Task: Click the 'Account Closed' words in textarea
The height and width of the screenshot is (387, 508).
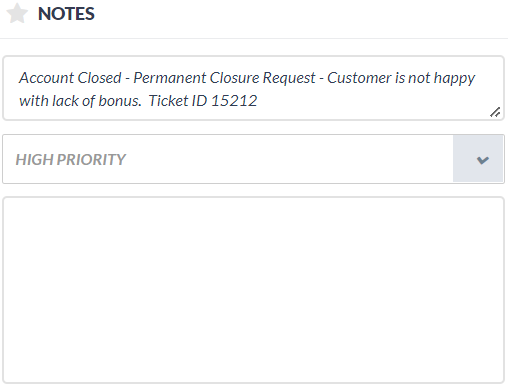Action: click(x=70, y=78)
